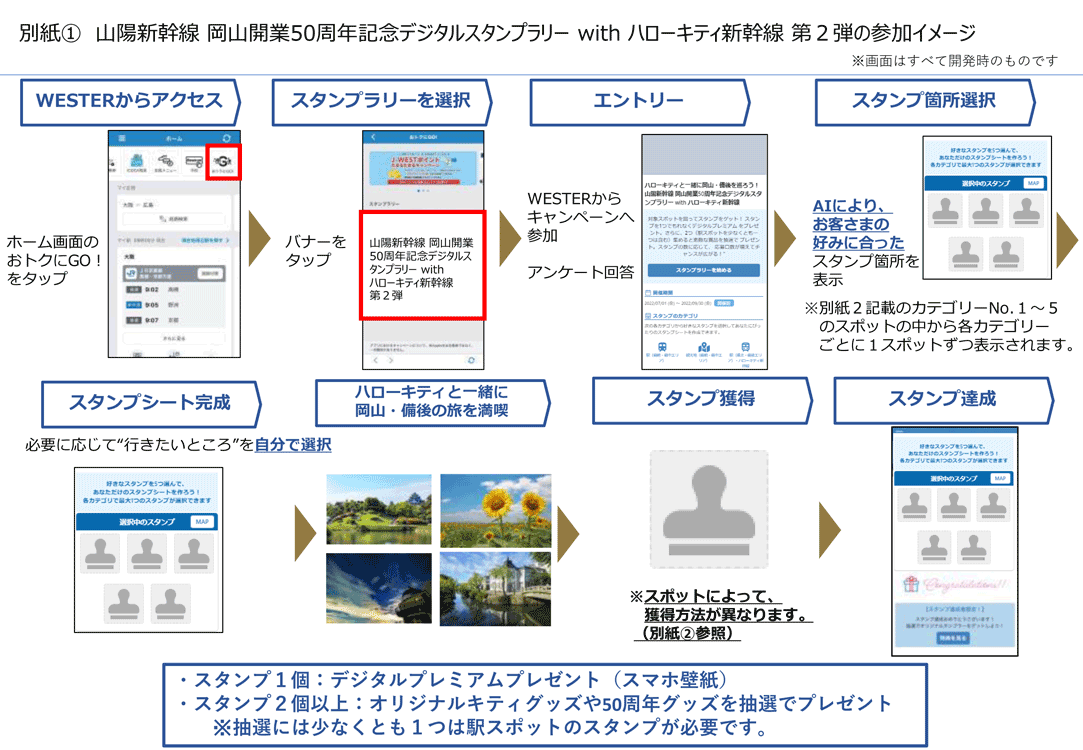Image resolution: width=1083 pixels, height=750 pixels.
Task: Open the reservation card icon on the home screen
Action: pyautogui.click(x=194, y=163)
